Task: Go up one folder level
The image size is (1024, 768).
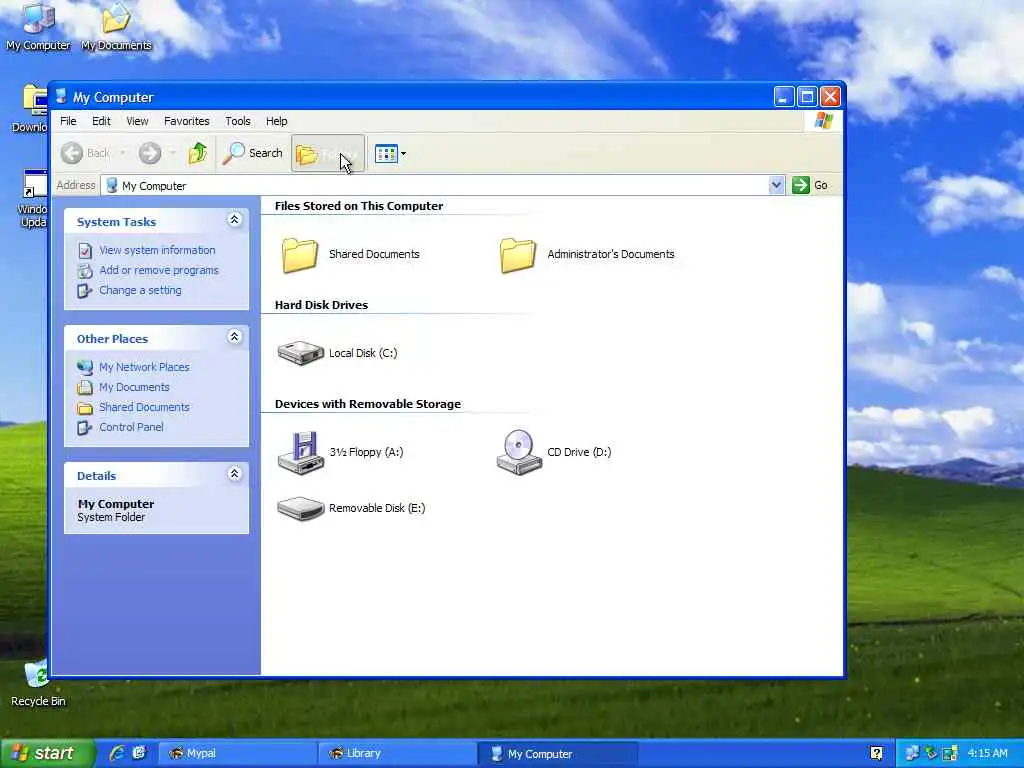Action: click(197, 153)
